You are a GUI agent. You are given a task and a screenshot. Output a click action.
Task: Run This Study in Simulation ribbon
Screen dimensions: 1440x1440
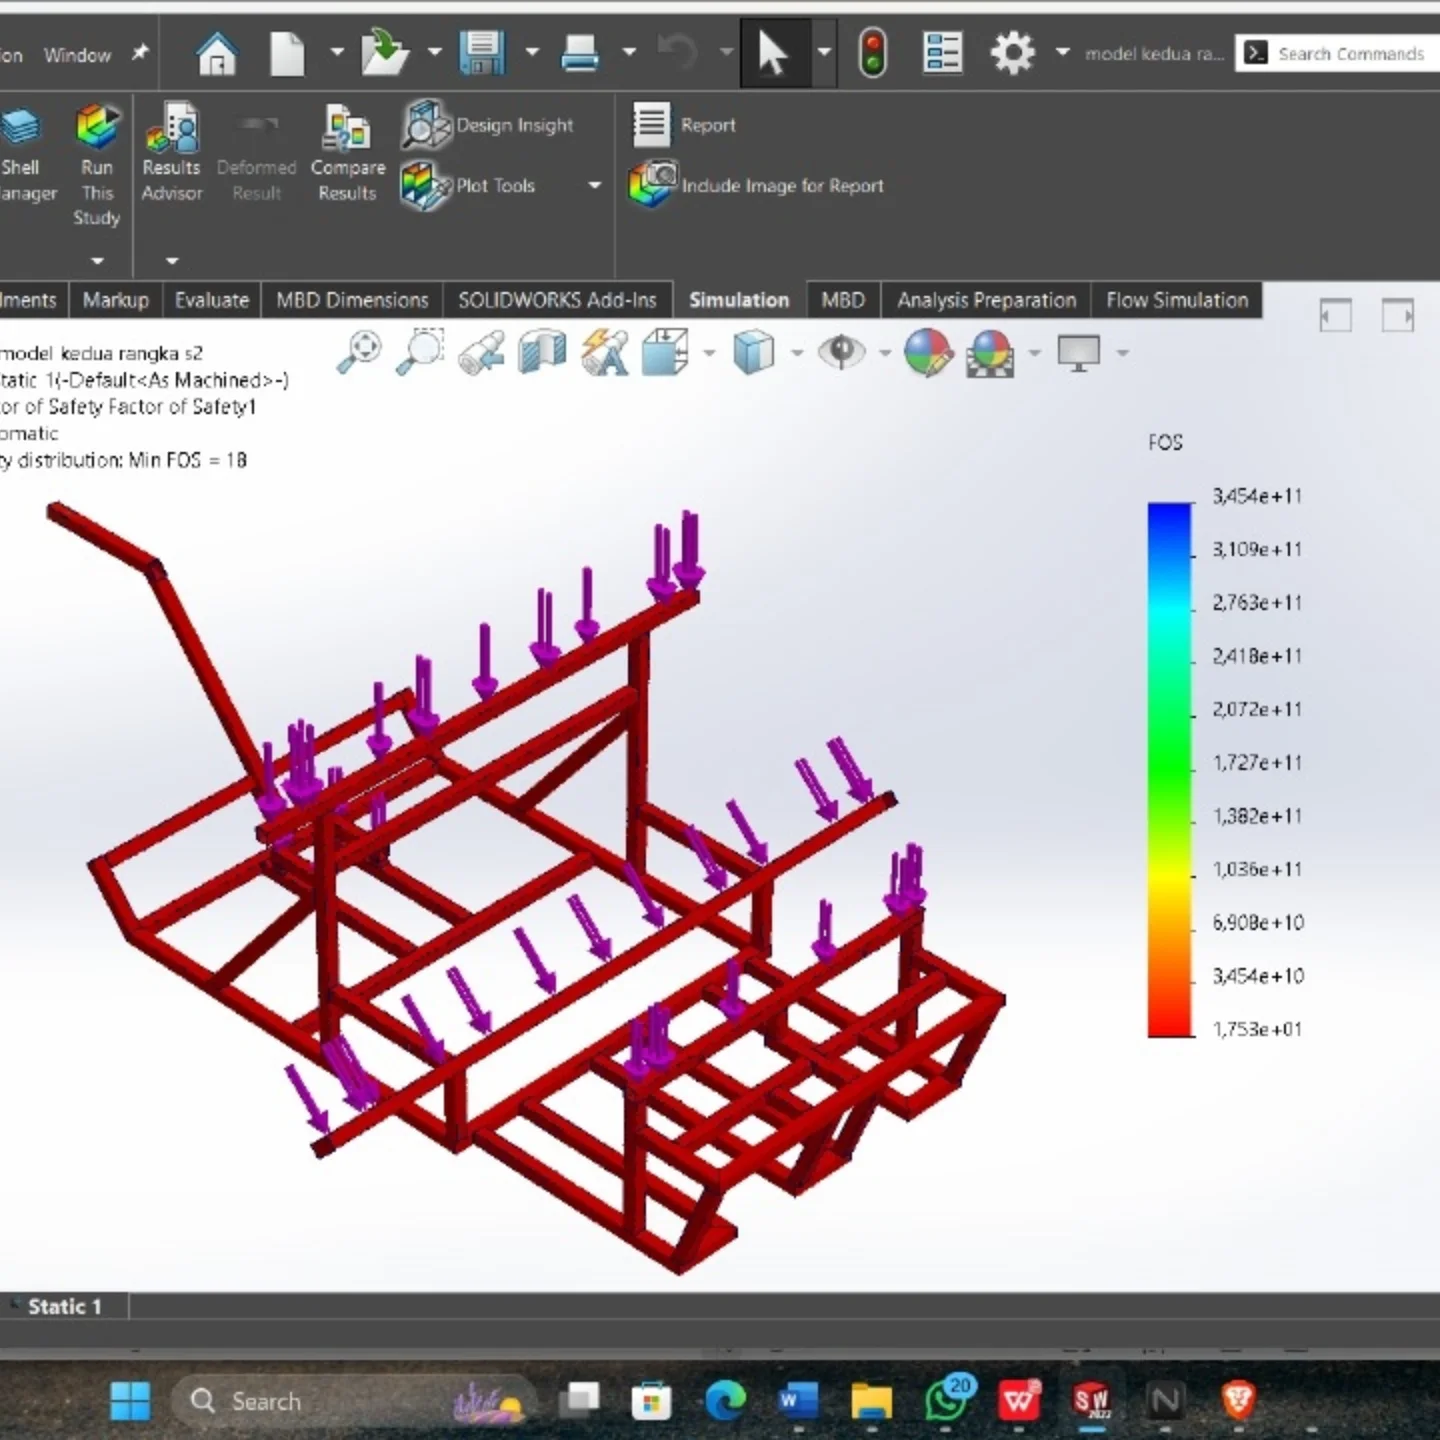pos(96,166)
